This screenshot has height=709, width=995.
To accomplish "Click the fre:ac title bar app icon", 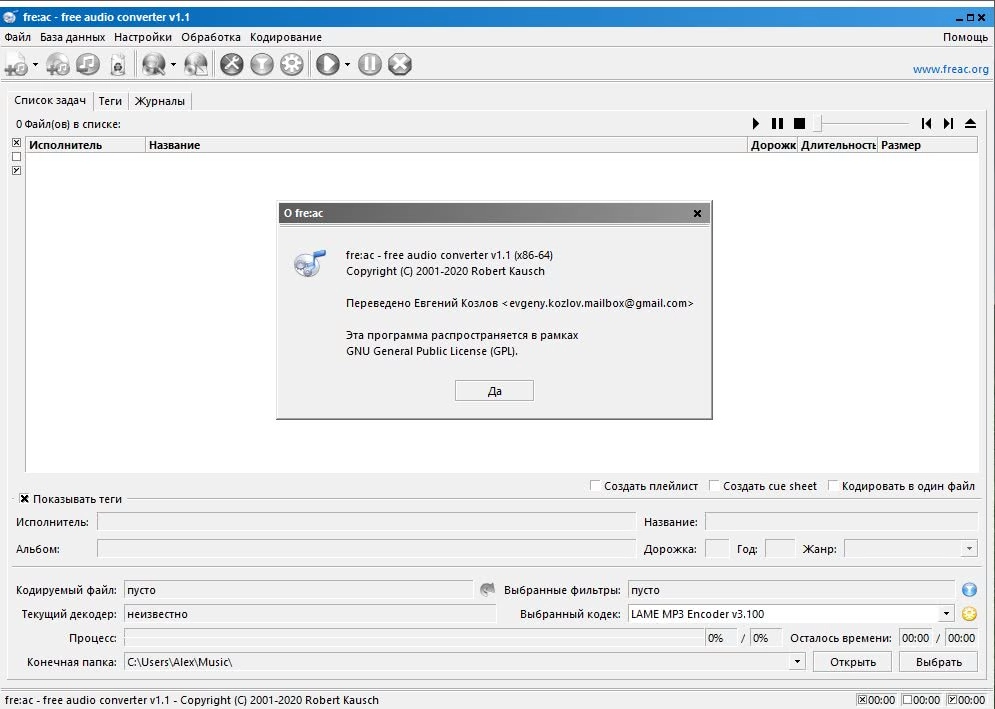I will 10,17.
